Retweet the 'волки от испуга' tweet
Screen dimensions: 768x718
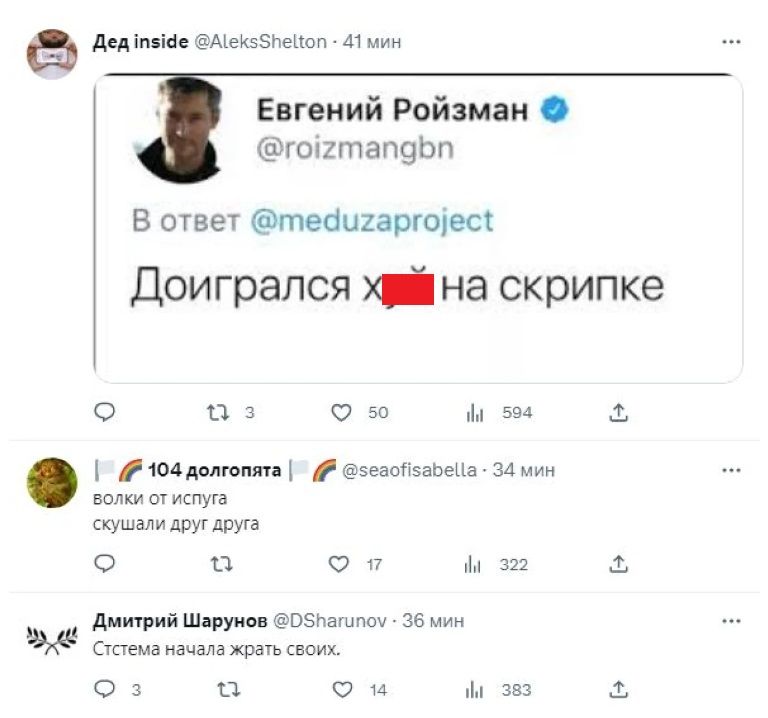click(224, 564)
